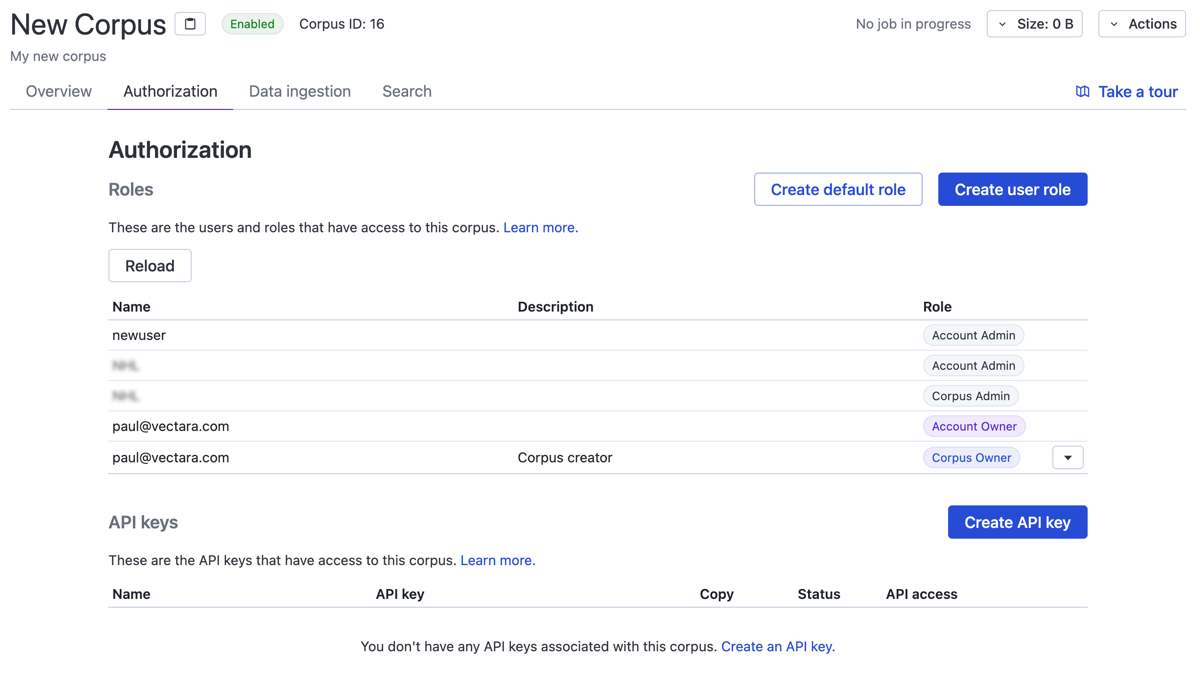This screenshot has width=1200, height=676.
Task: Select the Data ingestion tab
Action: point(299,91)
